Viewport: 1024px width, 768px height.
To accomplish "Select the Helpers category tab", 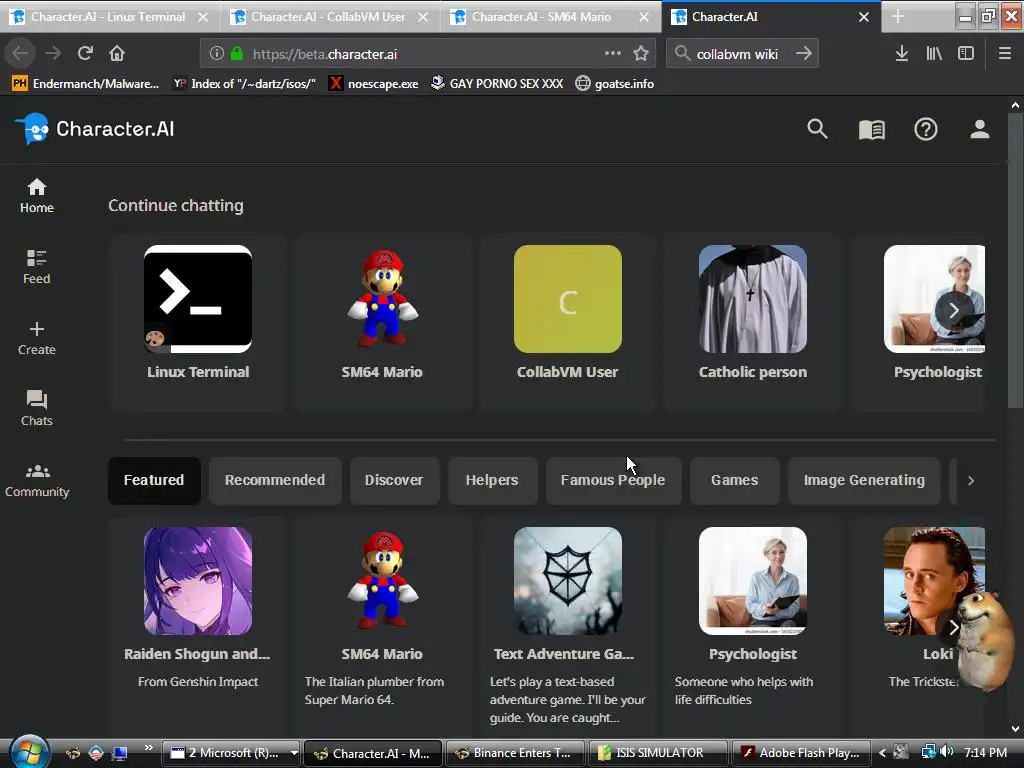I will click(x=492, y=481).
